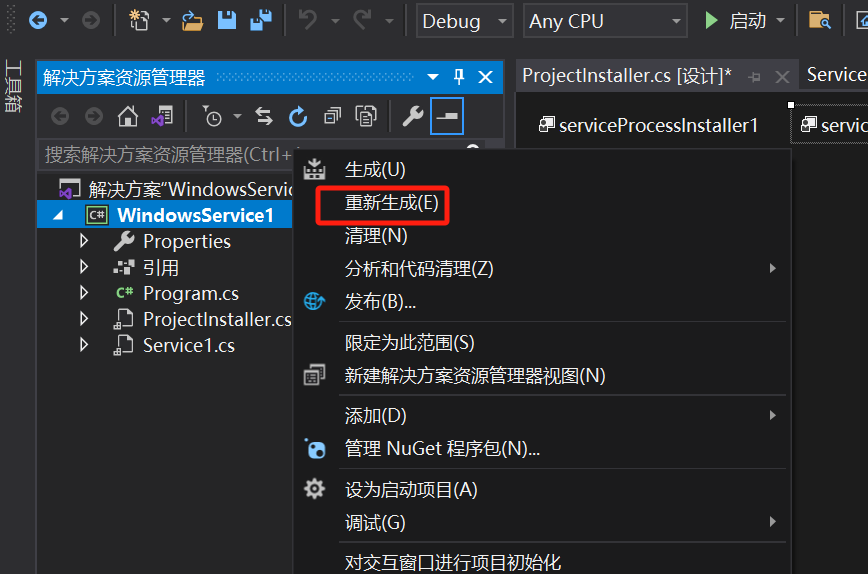
Task: Click the Properties wrench icon in Solution Explorer
Action: 413,117
